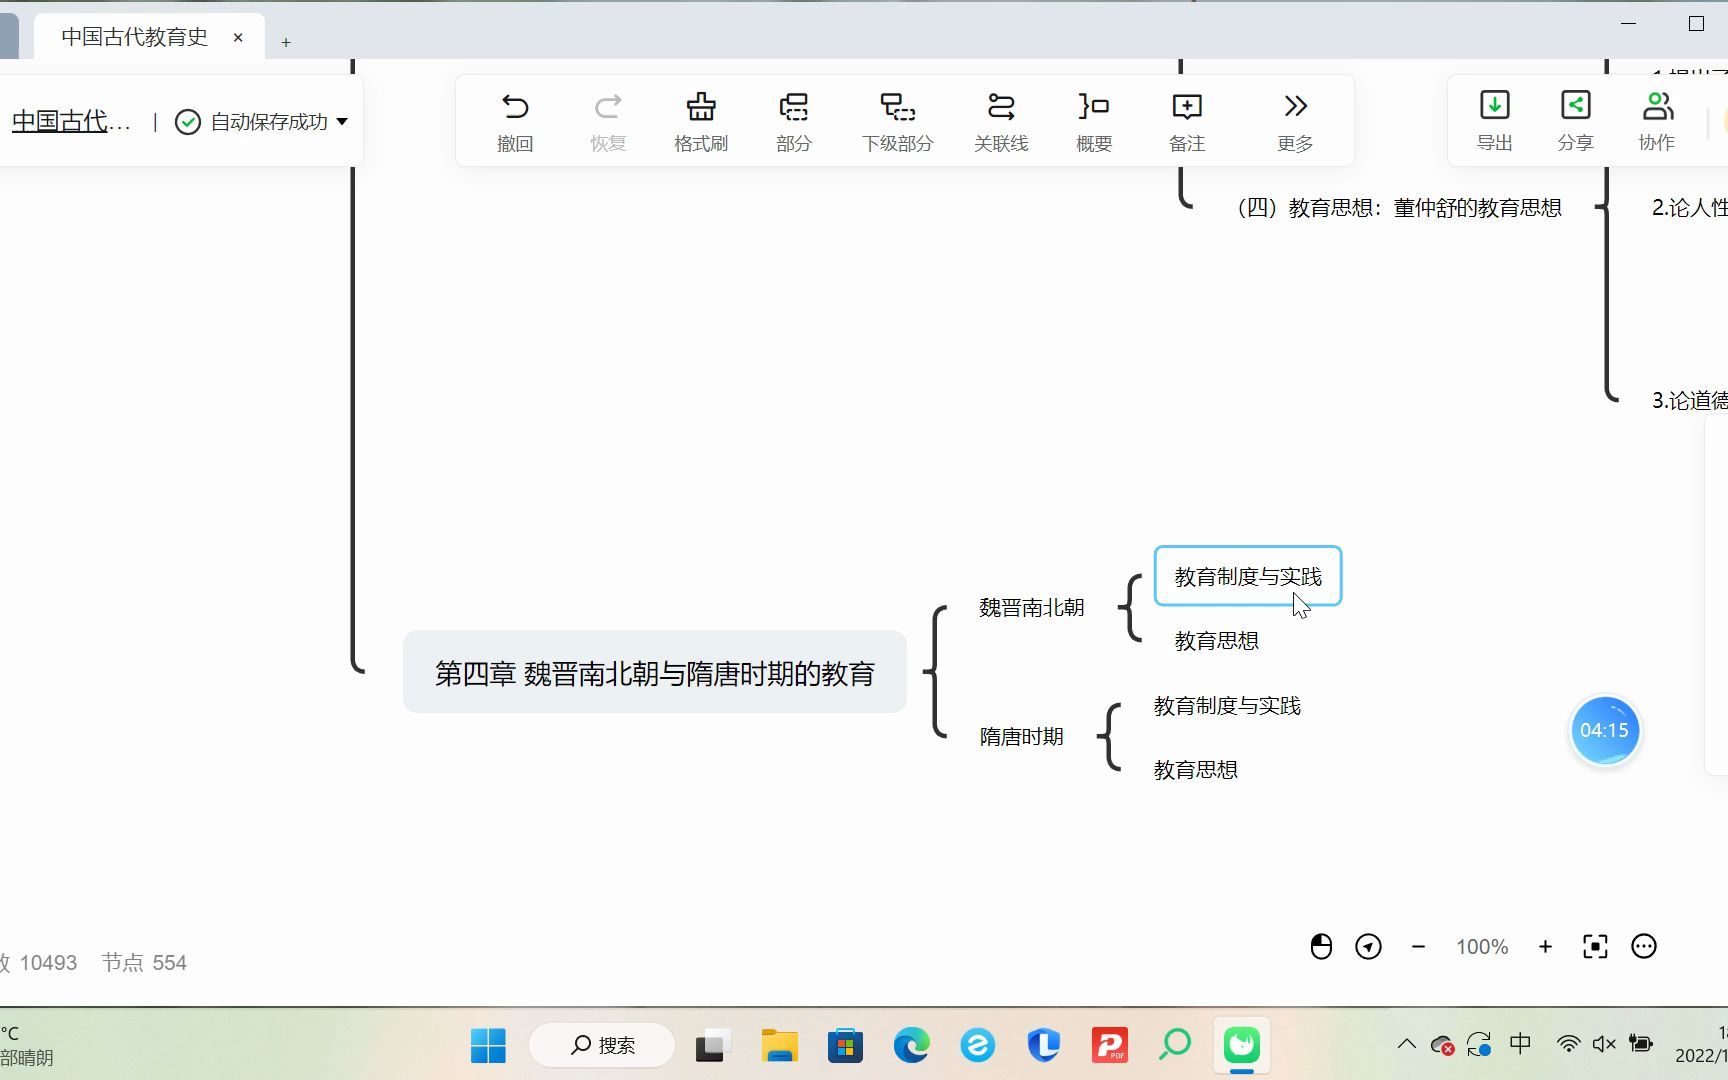The image size is (1728, 1080).
Task: Click the 恢复 redo icon
Action: tap(608, 107)
